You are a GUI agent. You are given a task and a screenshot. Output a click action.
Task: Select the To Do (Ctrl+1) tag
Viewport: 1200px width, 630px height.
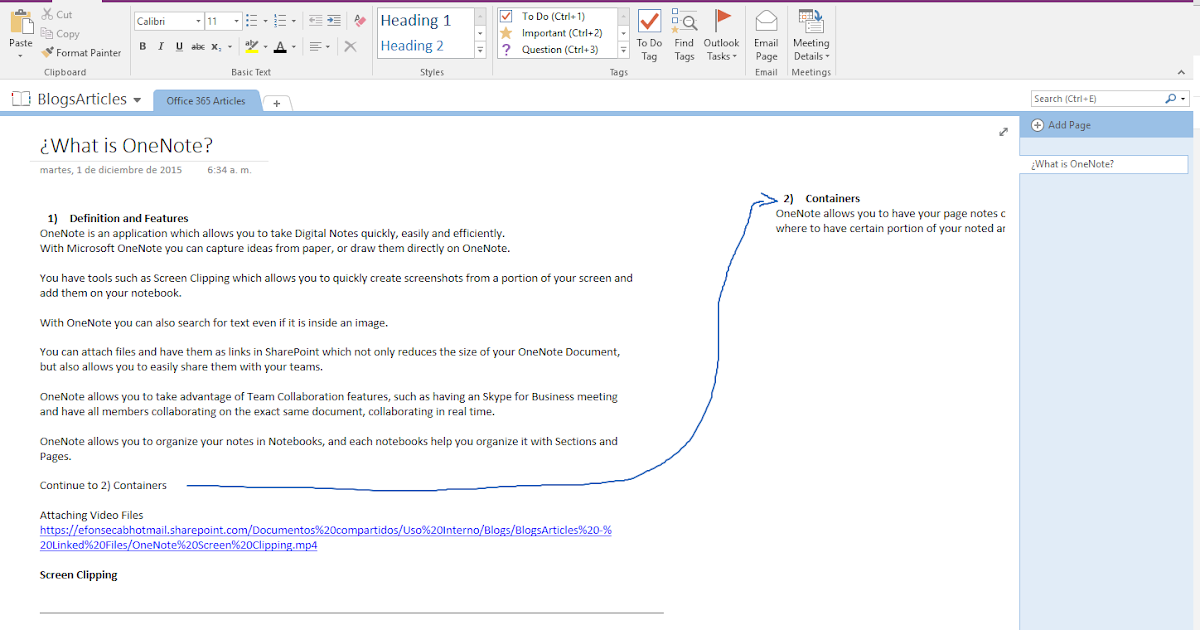pos(554,16)
